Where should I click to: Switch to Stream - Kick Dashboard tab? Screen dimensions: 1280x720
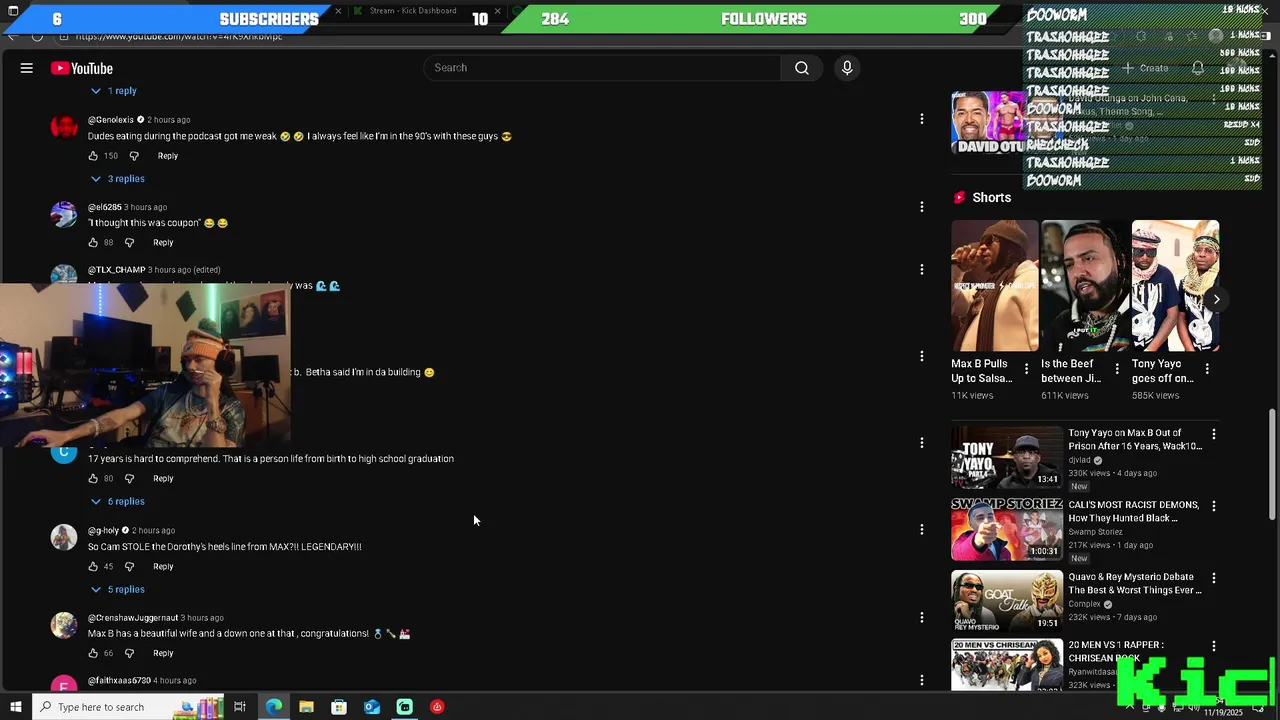413,11
